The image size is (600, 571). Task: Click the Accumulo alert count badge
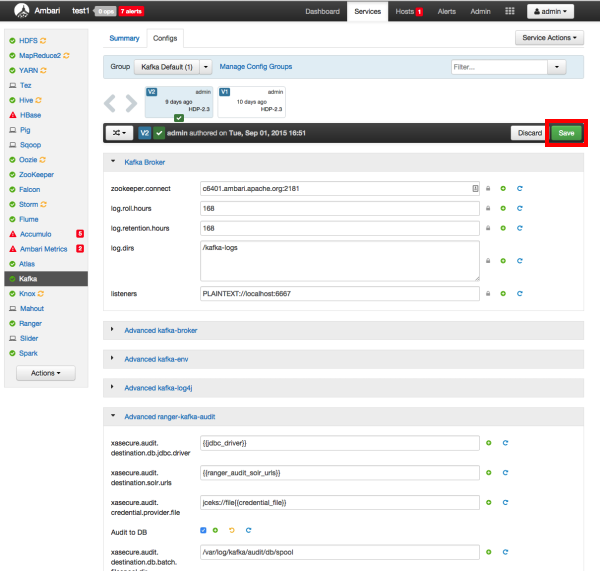[x=80, y=234]
